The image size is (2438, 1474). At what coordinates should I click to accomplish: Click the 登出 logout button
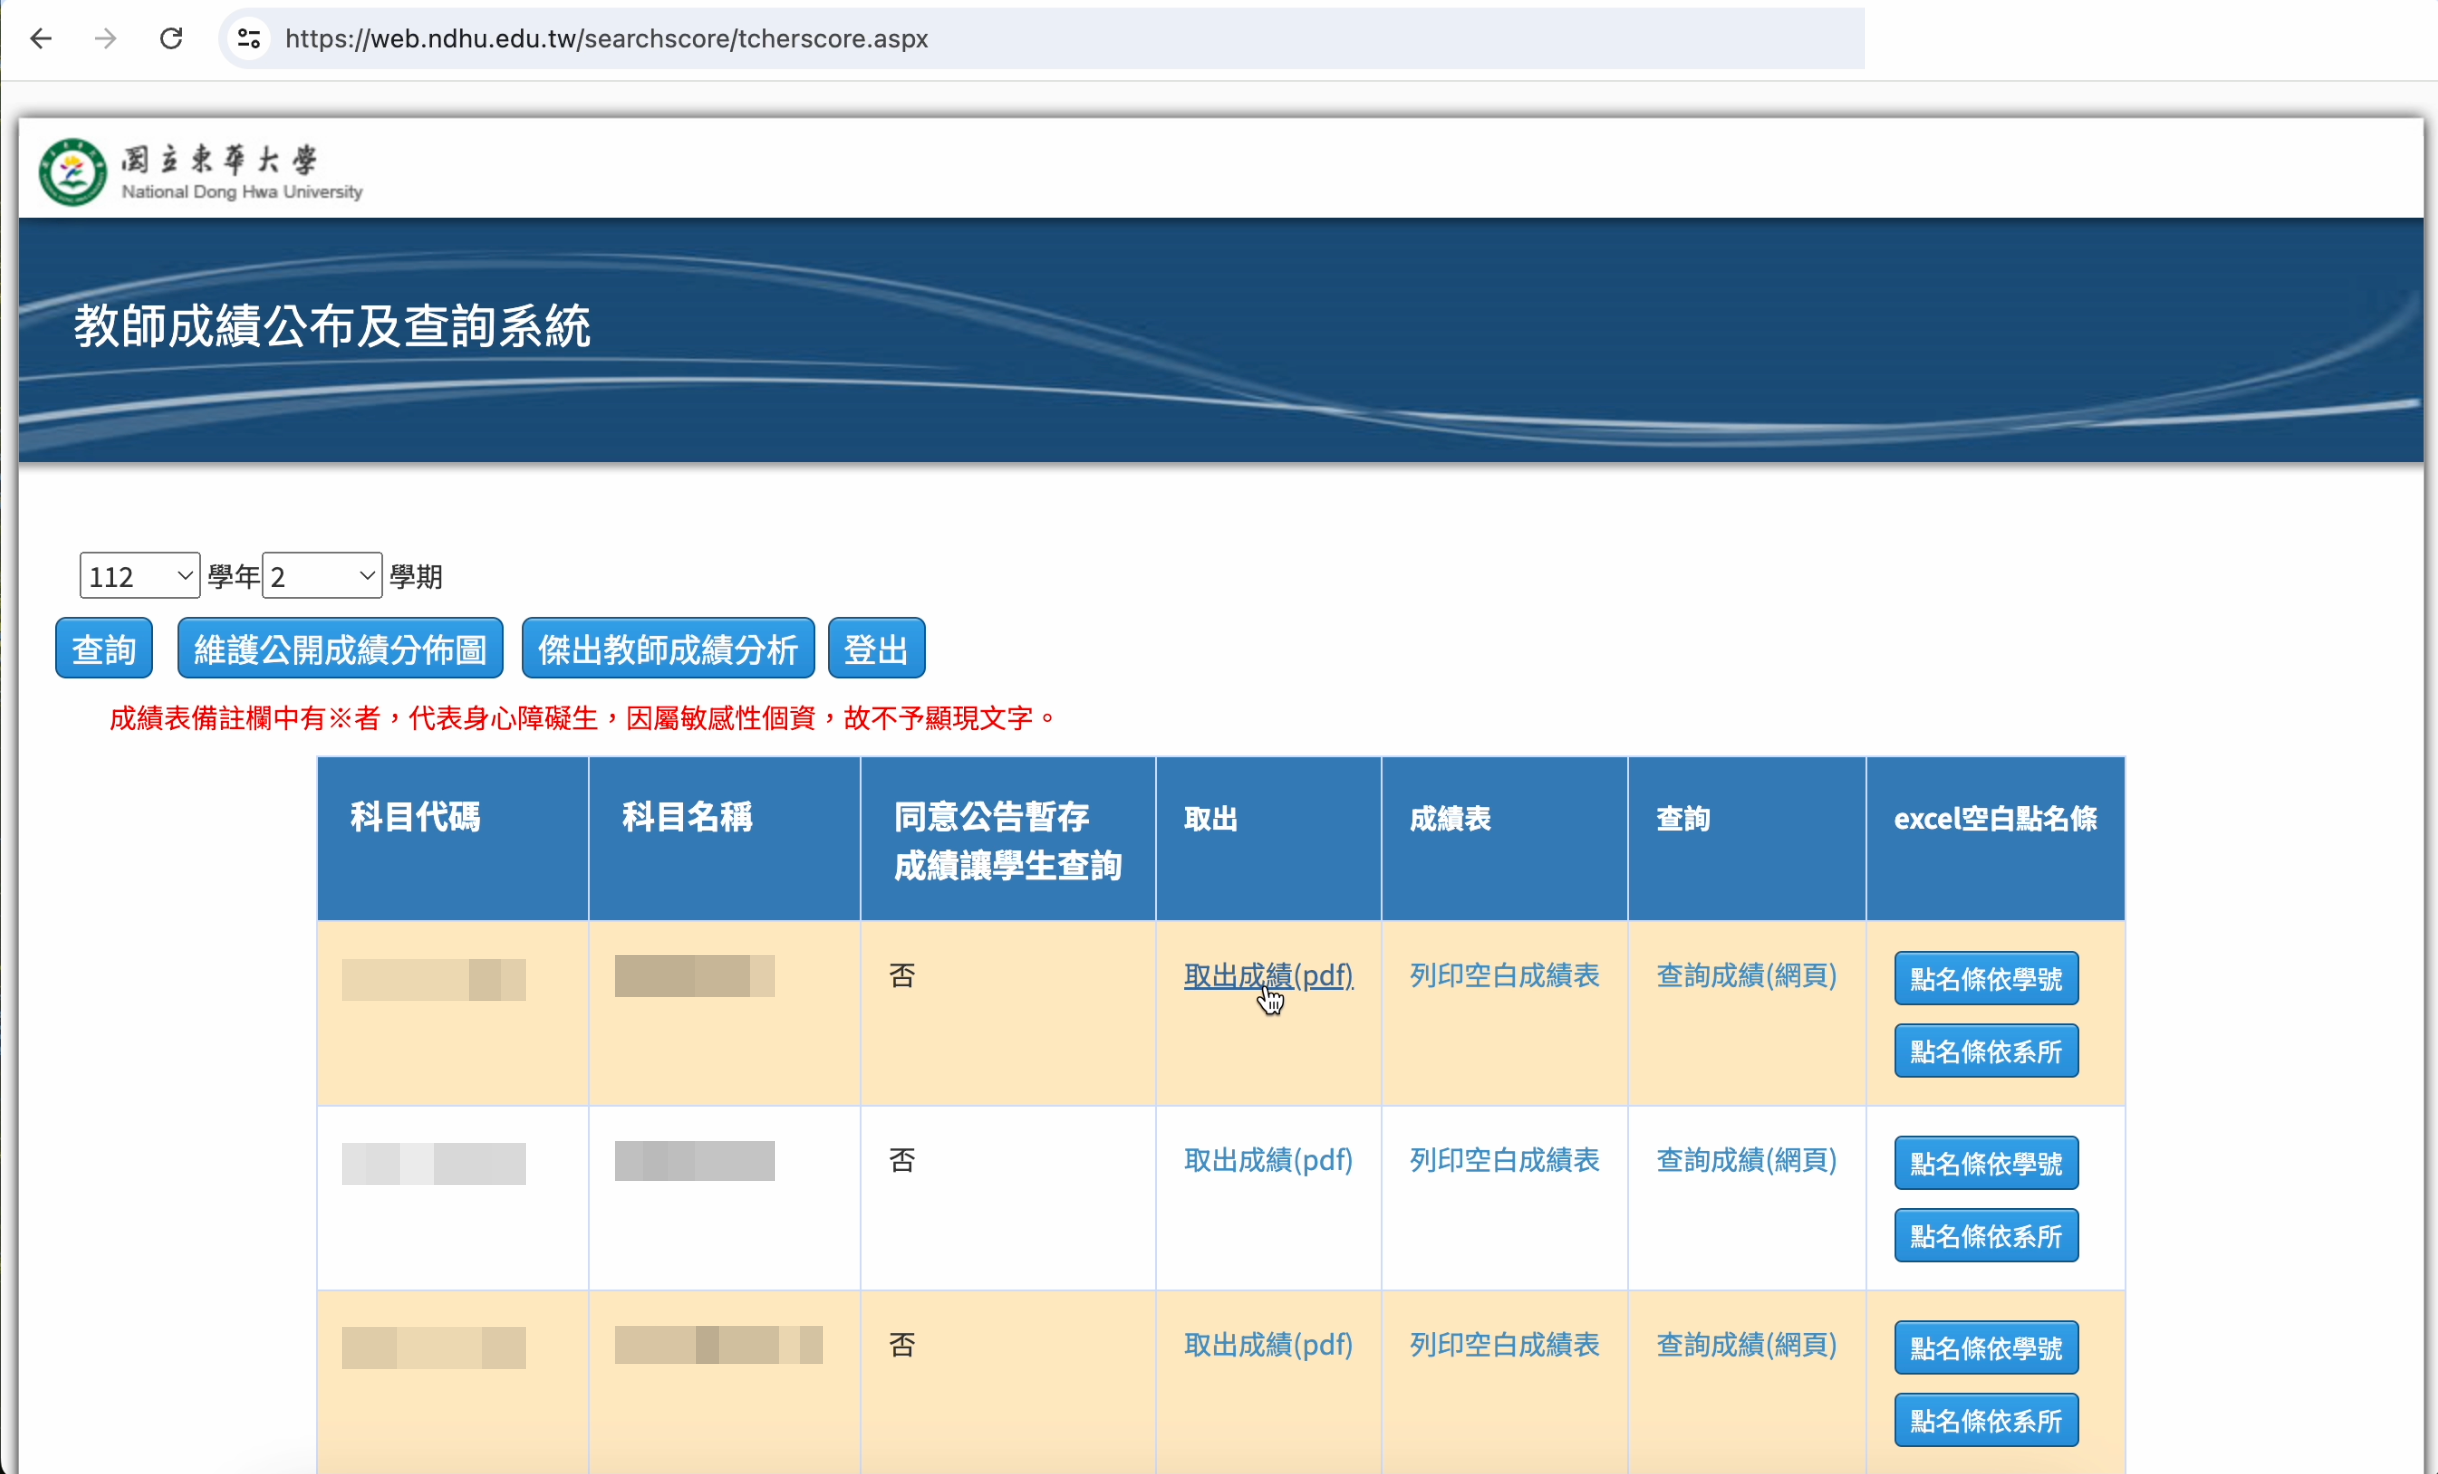tap(876, 649)
